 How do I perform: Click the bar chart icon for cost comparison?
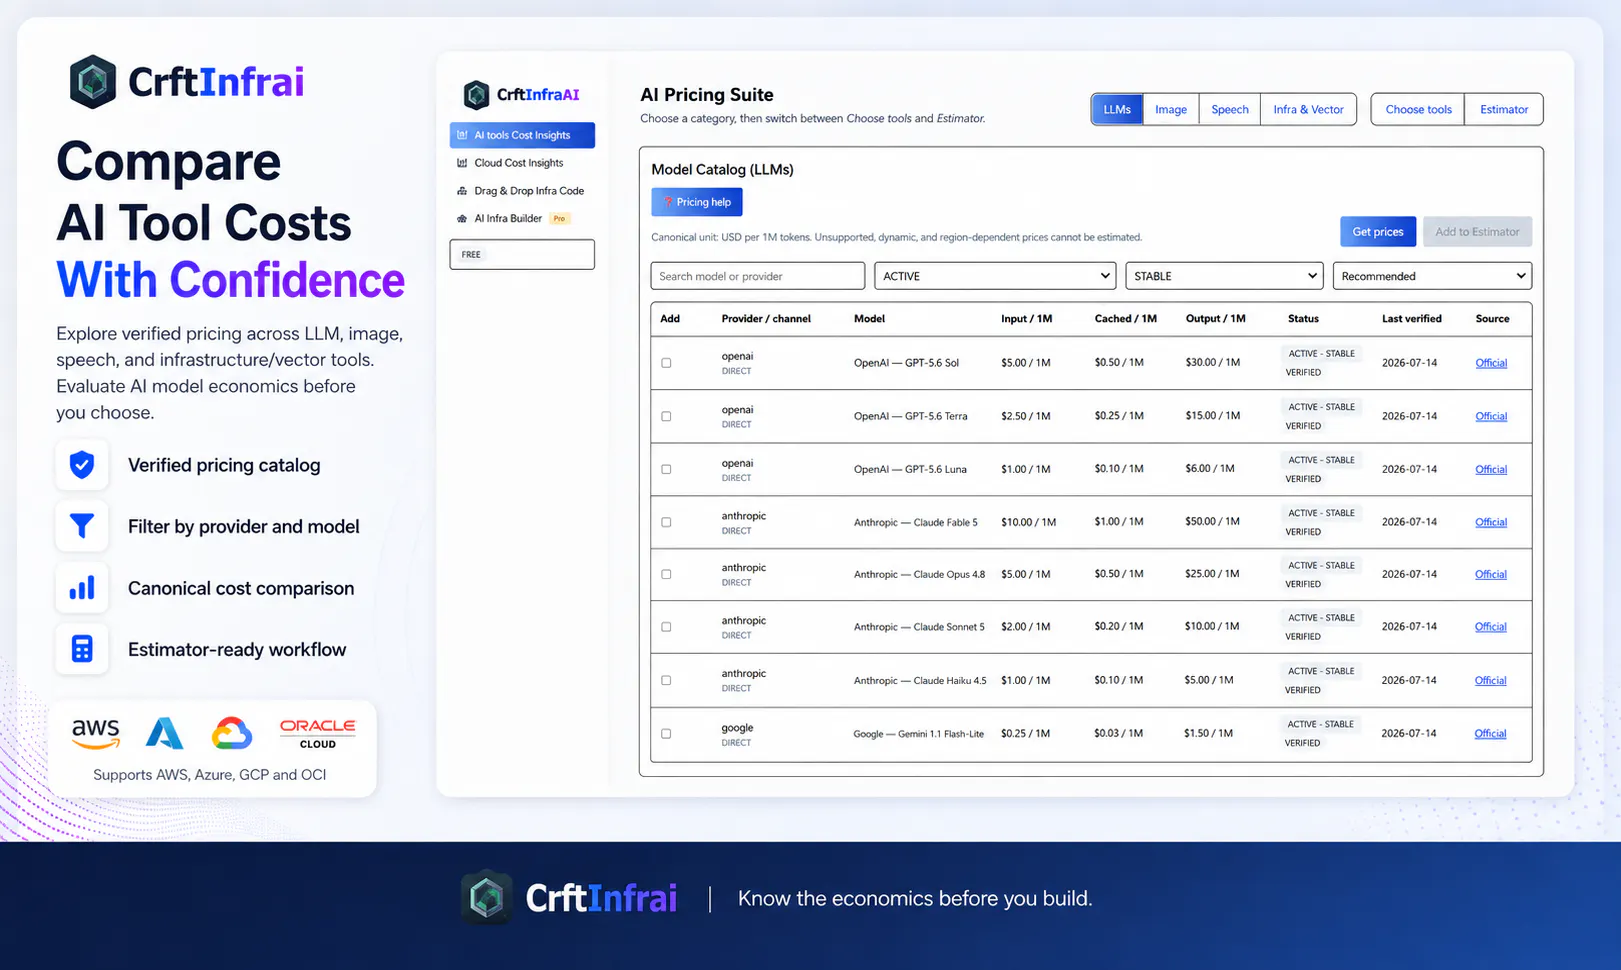coord(82,588)
